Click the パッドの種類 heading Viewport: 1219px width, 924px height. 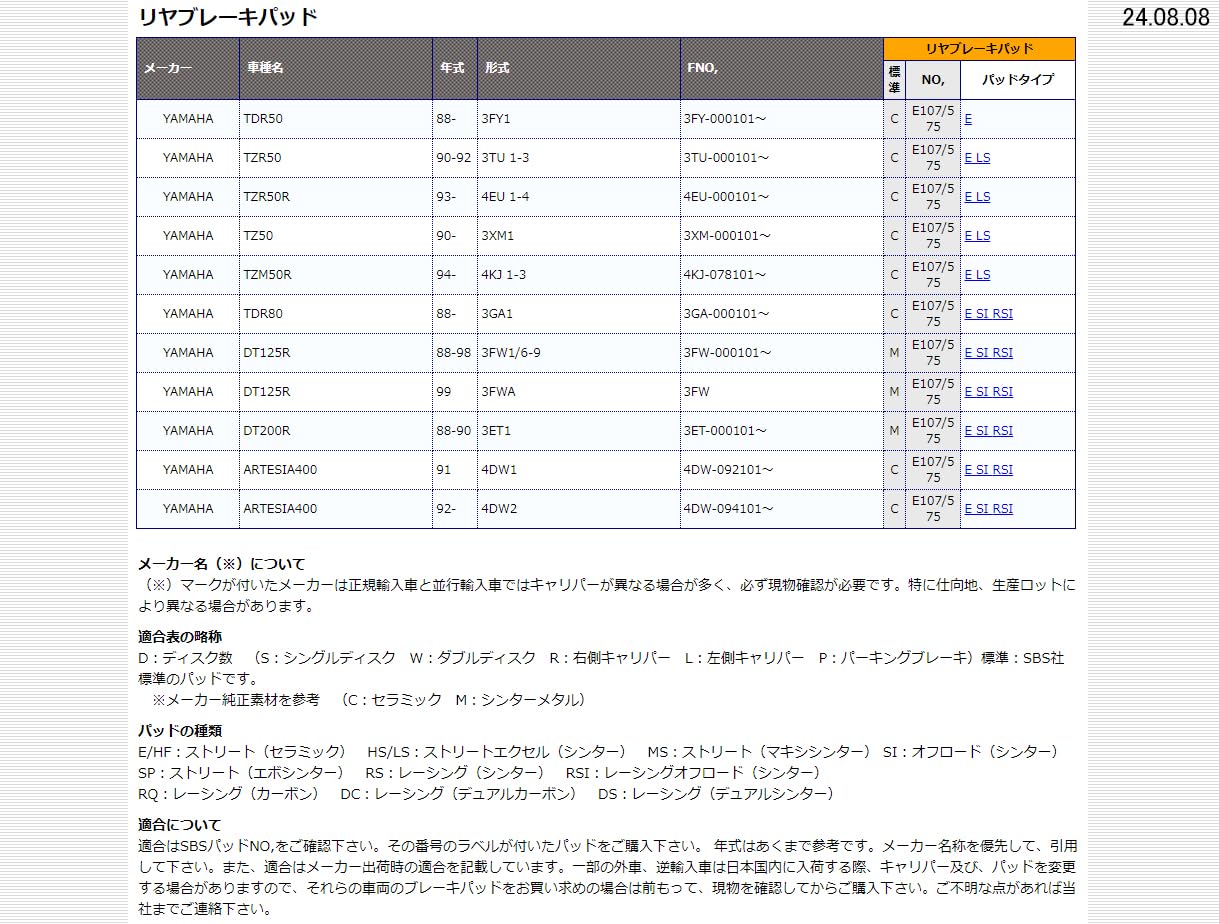[180, 730]
